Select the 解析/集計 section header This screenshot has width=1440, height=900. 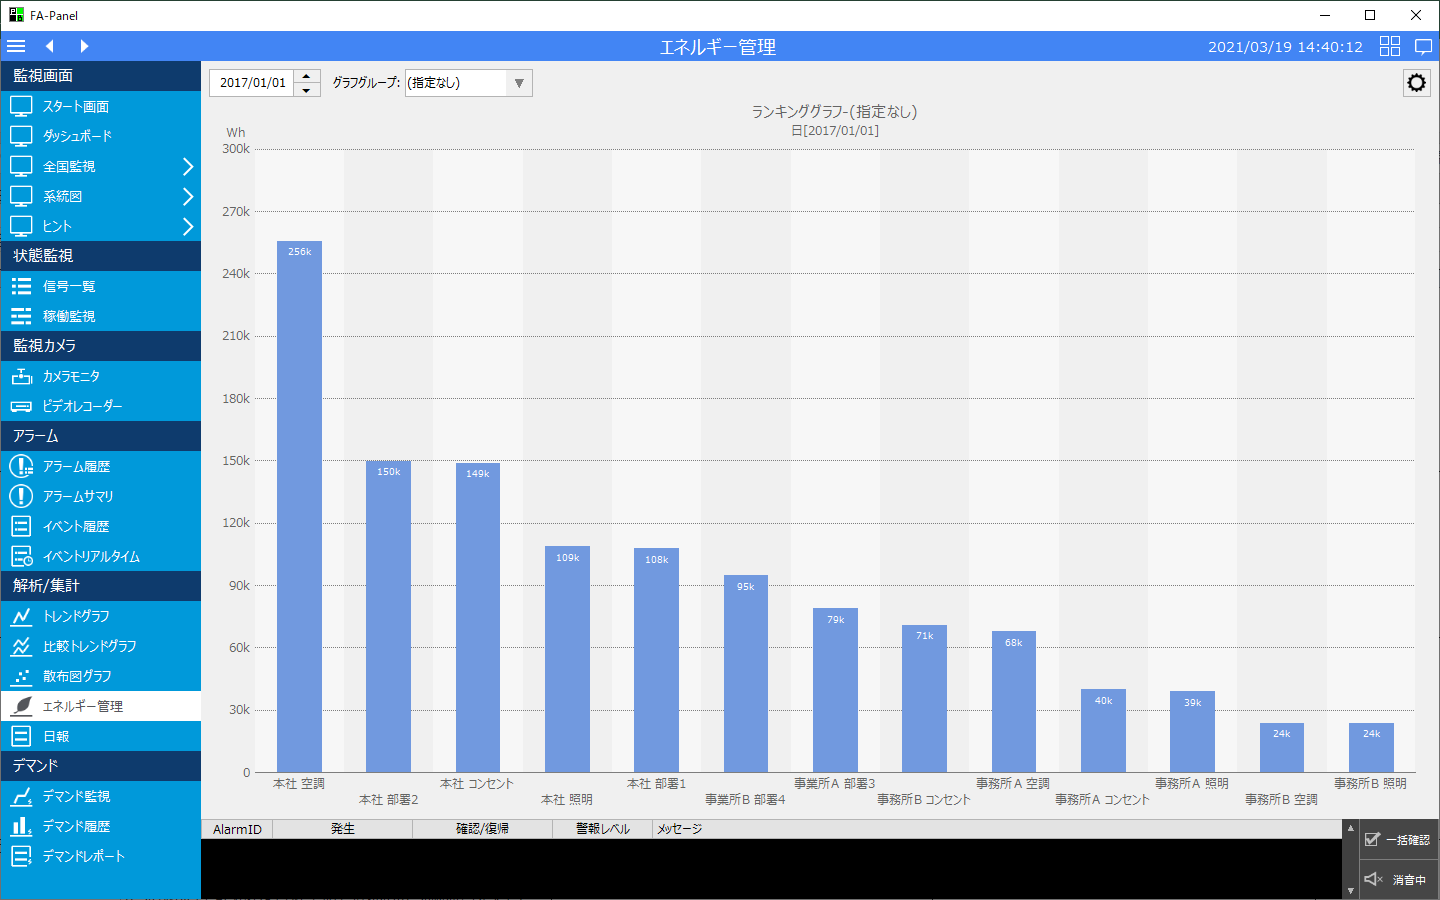coord(100,586)
